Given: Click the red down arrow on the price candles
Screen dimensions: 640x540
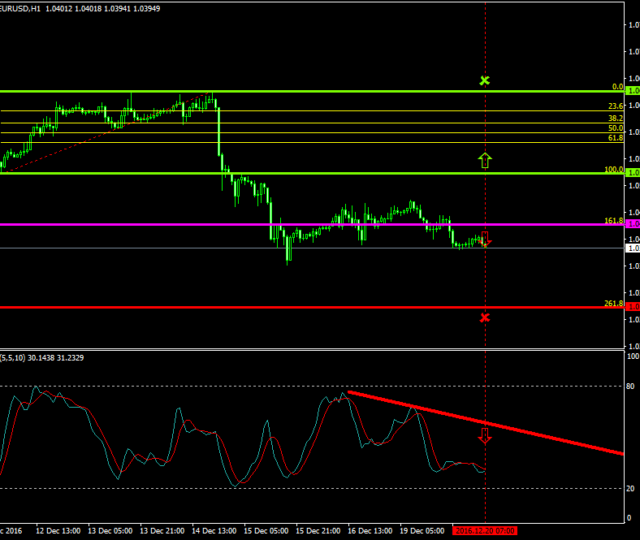Looking at the screenshot, I should pyautogui.click(x=486, y=238).
